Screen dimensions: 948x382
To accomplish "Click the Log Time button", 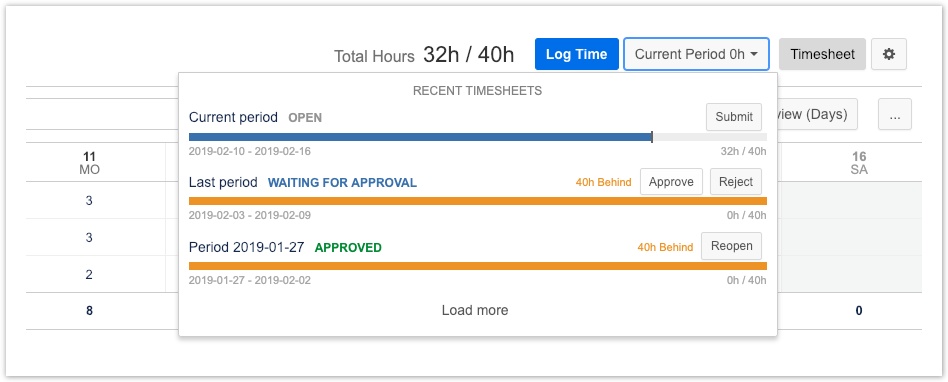I will pos(577,54).
